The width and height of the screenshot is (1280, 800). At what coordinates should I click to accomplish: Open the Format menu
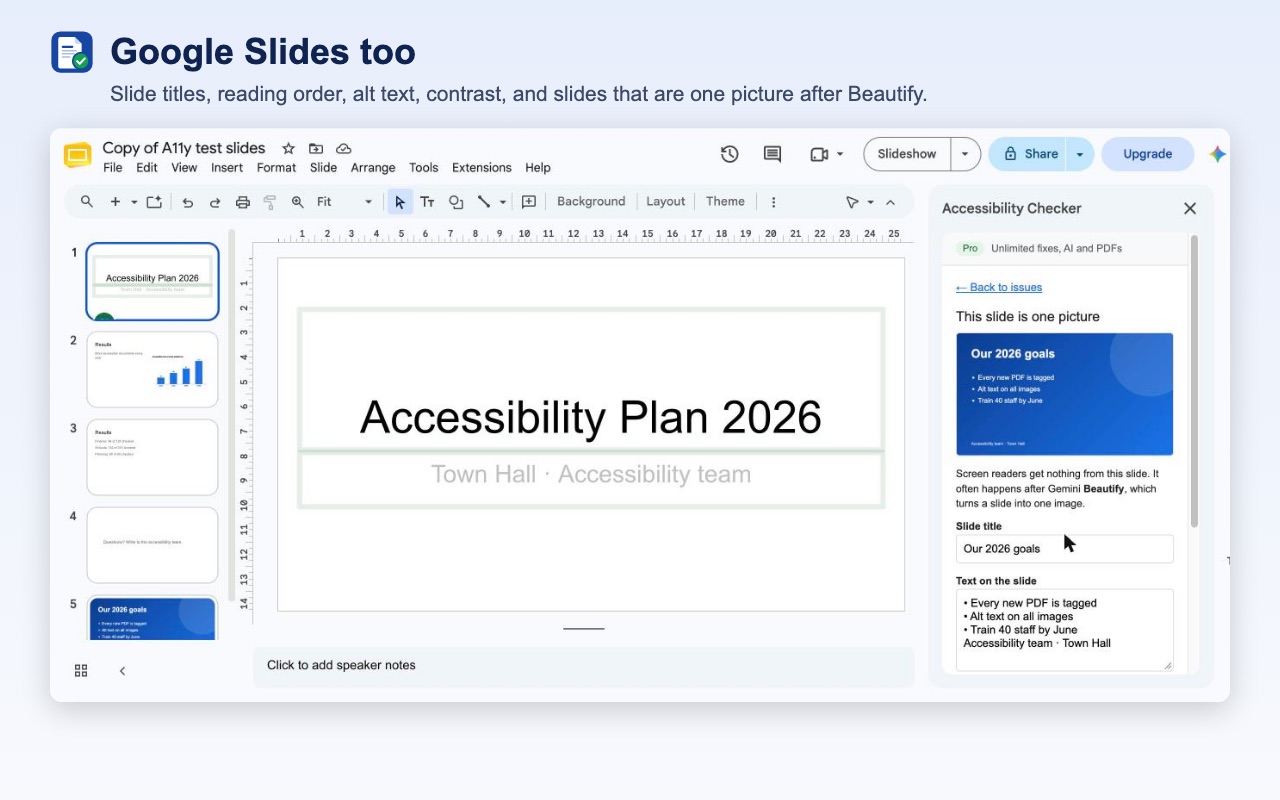click(x=276, y=168)
